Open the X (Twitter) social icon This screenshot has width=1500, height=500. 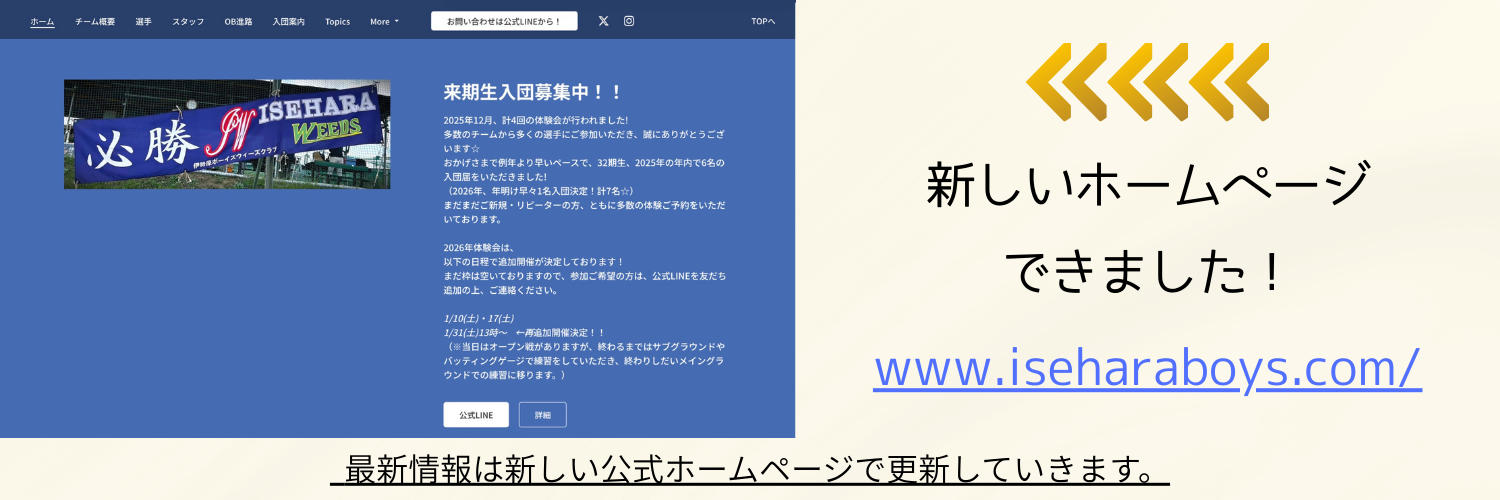tap(603, 21)
